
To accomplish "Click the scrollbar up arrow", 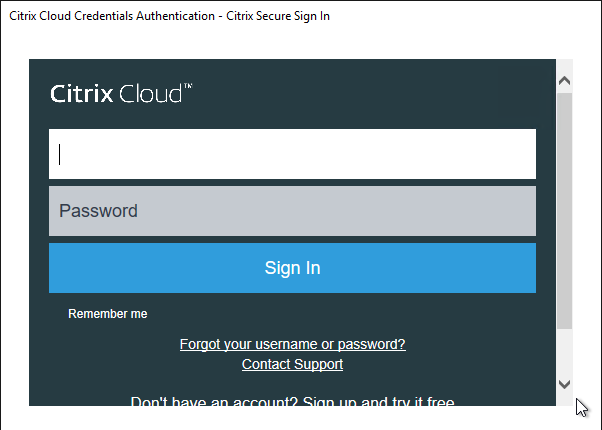I will point(564,81).
